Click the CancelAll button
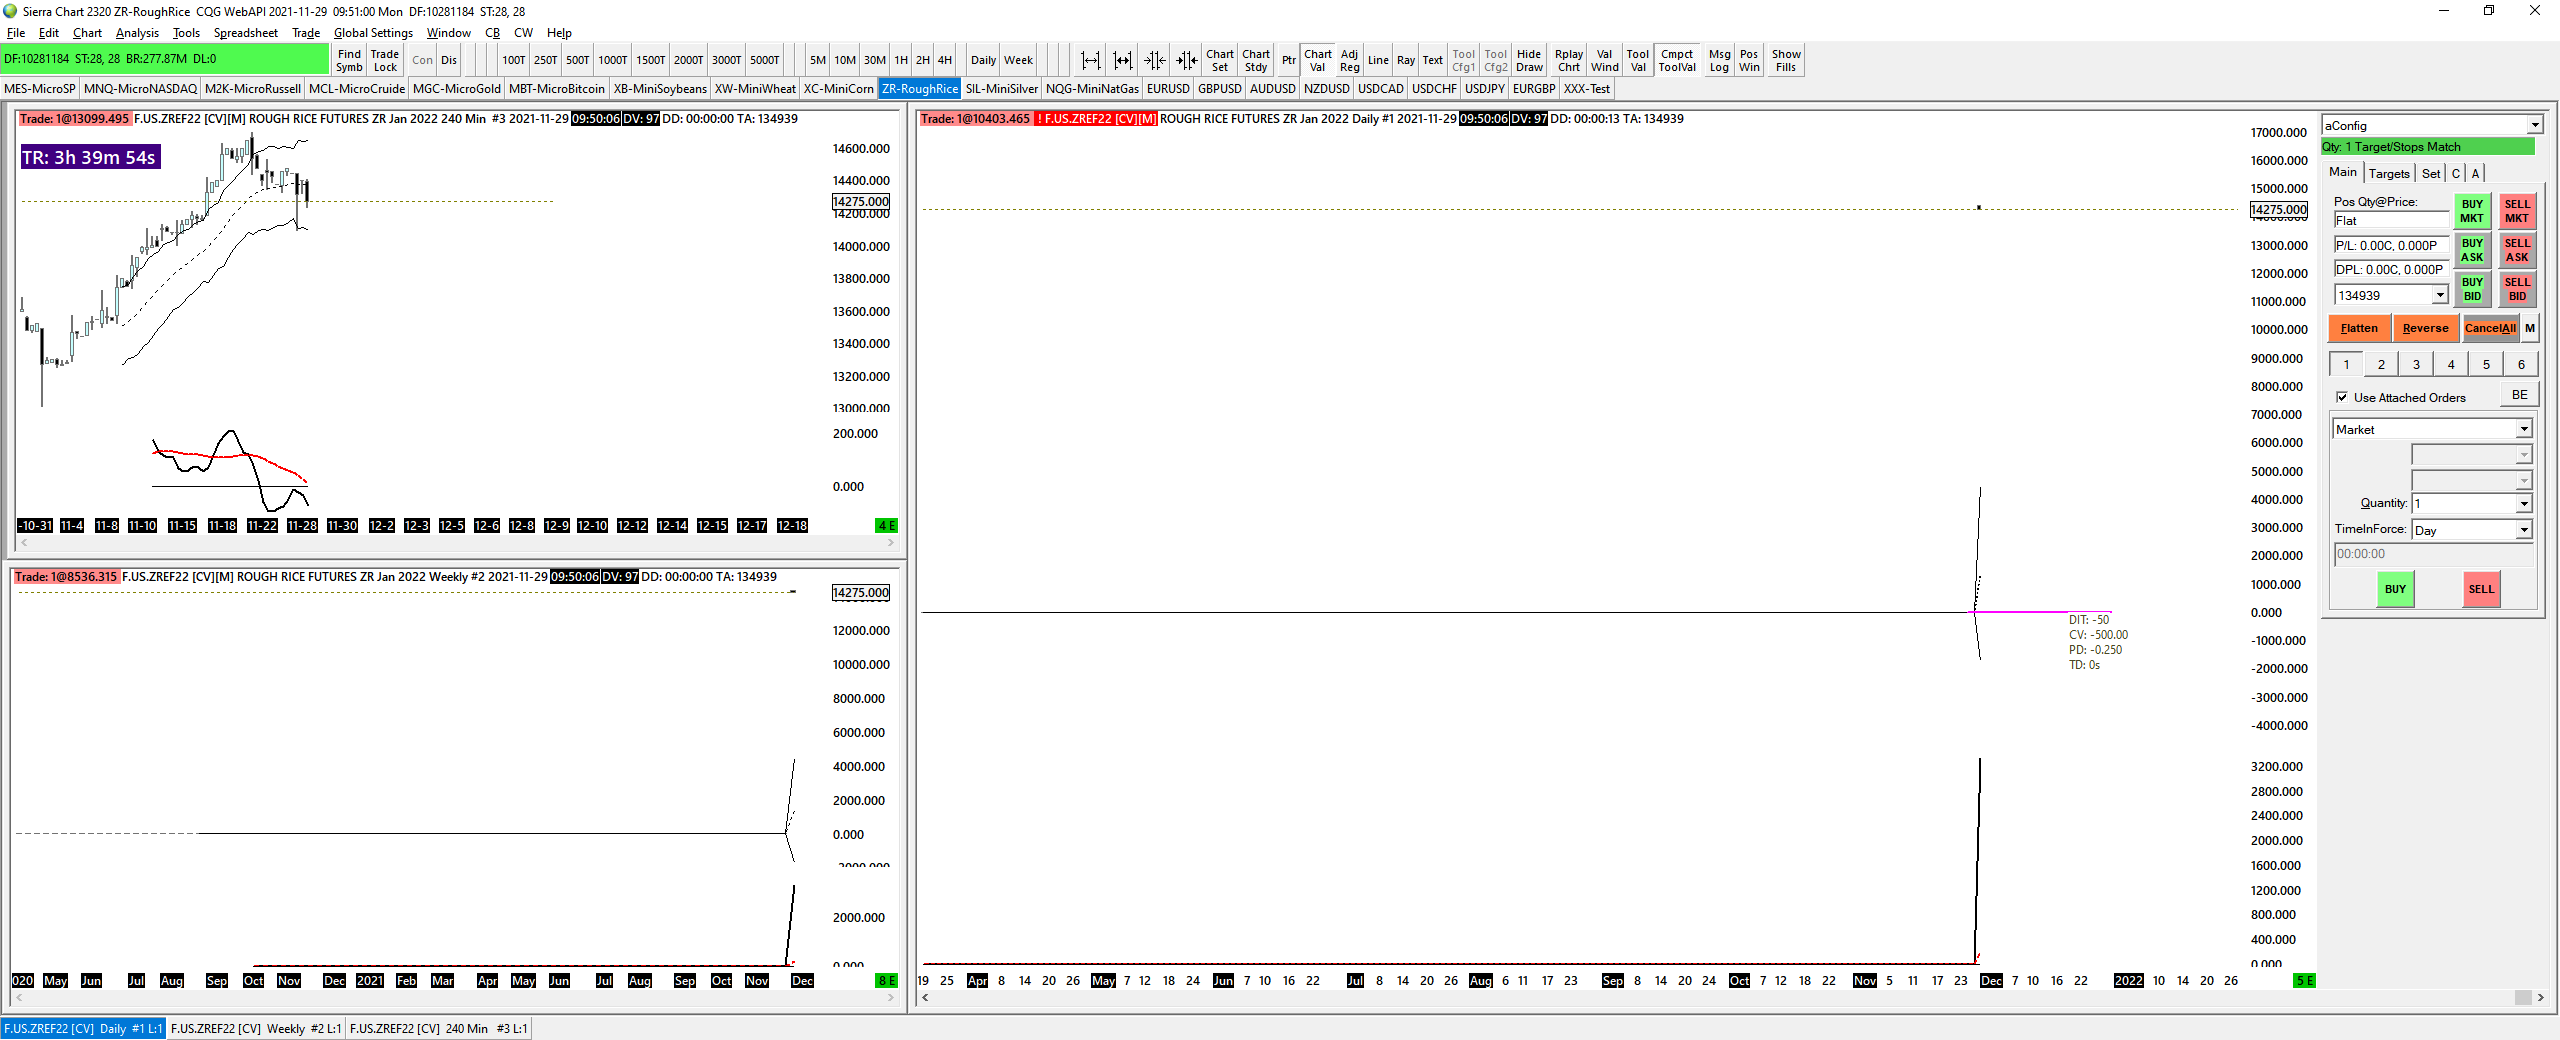The height and width of the screenshot is (1040, 2560). coord(2490,328)
